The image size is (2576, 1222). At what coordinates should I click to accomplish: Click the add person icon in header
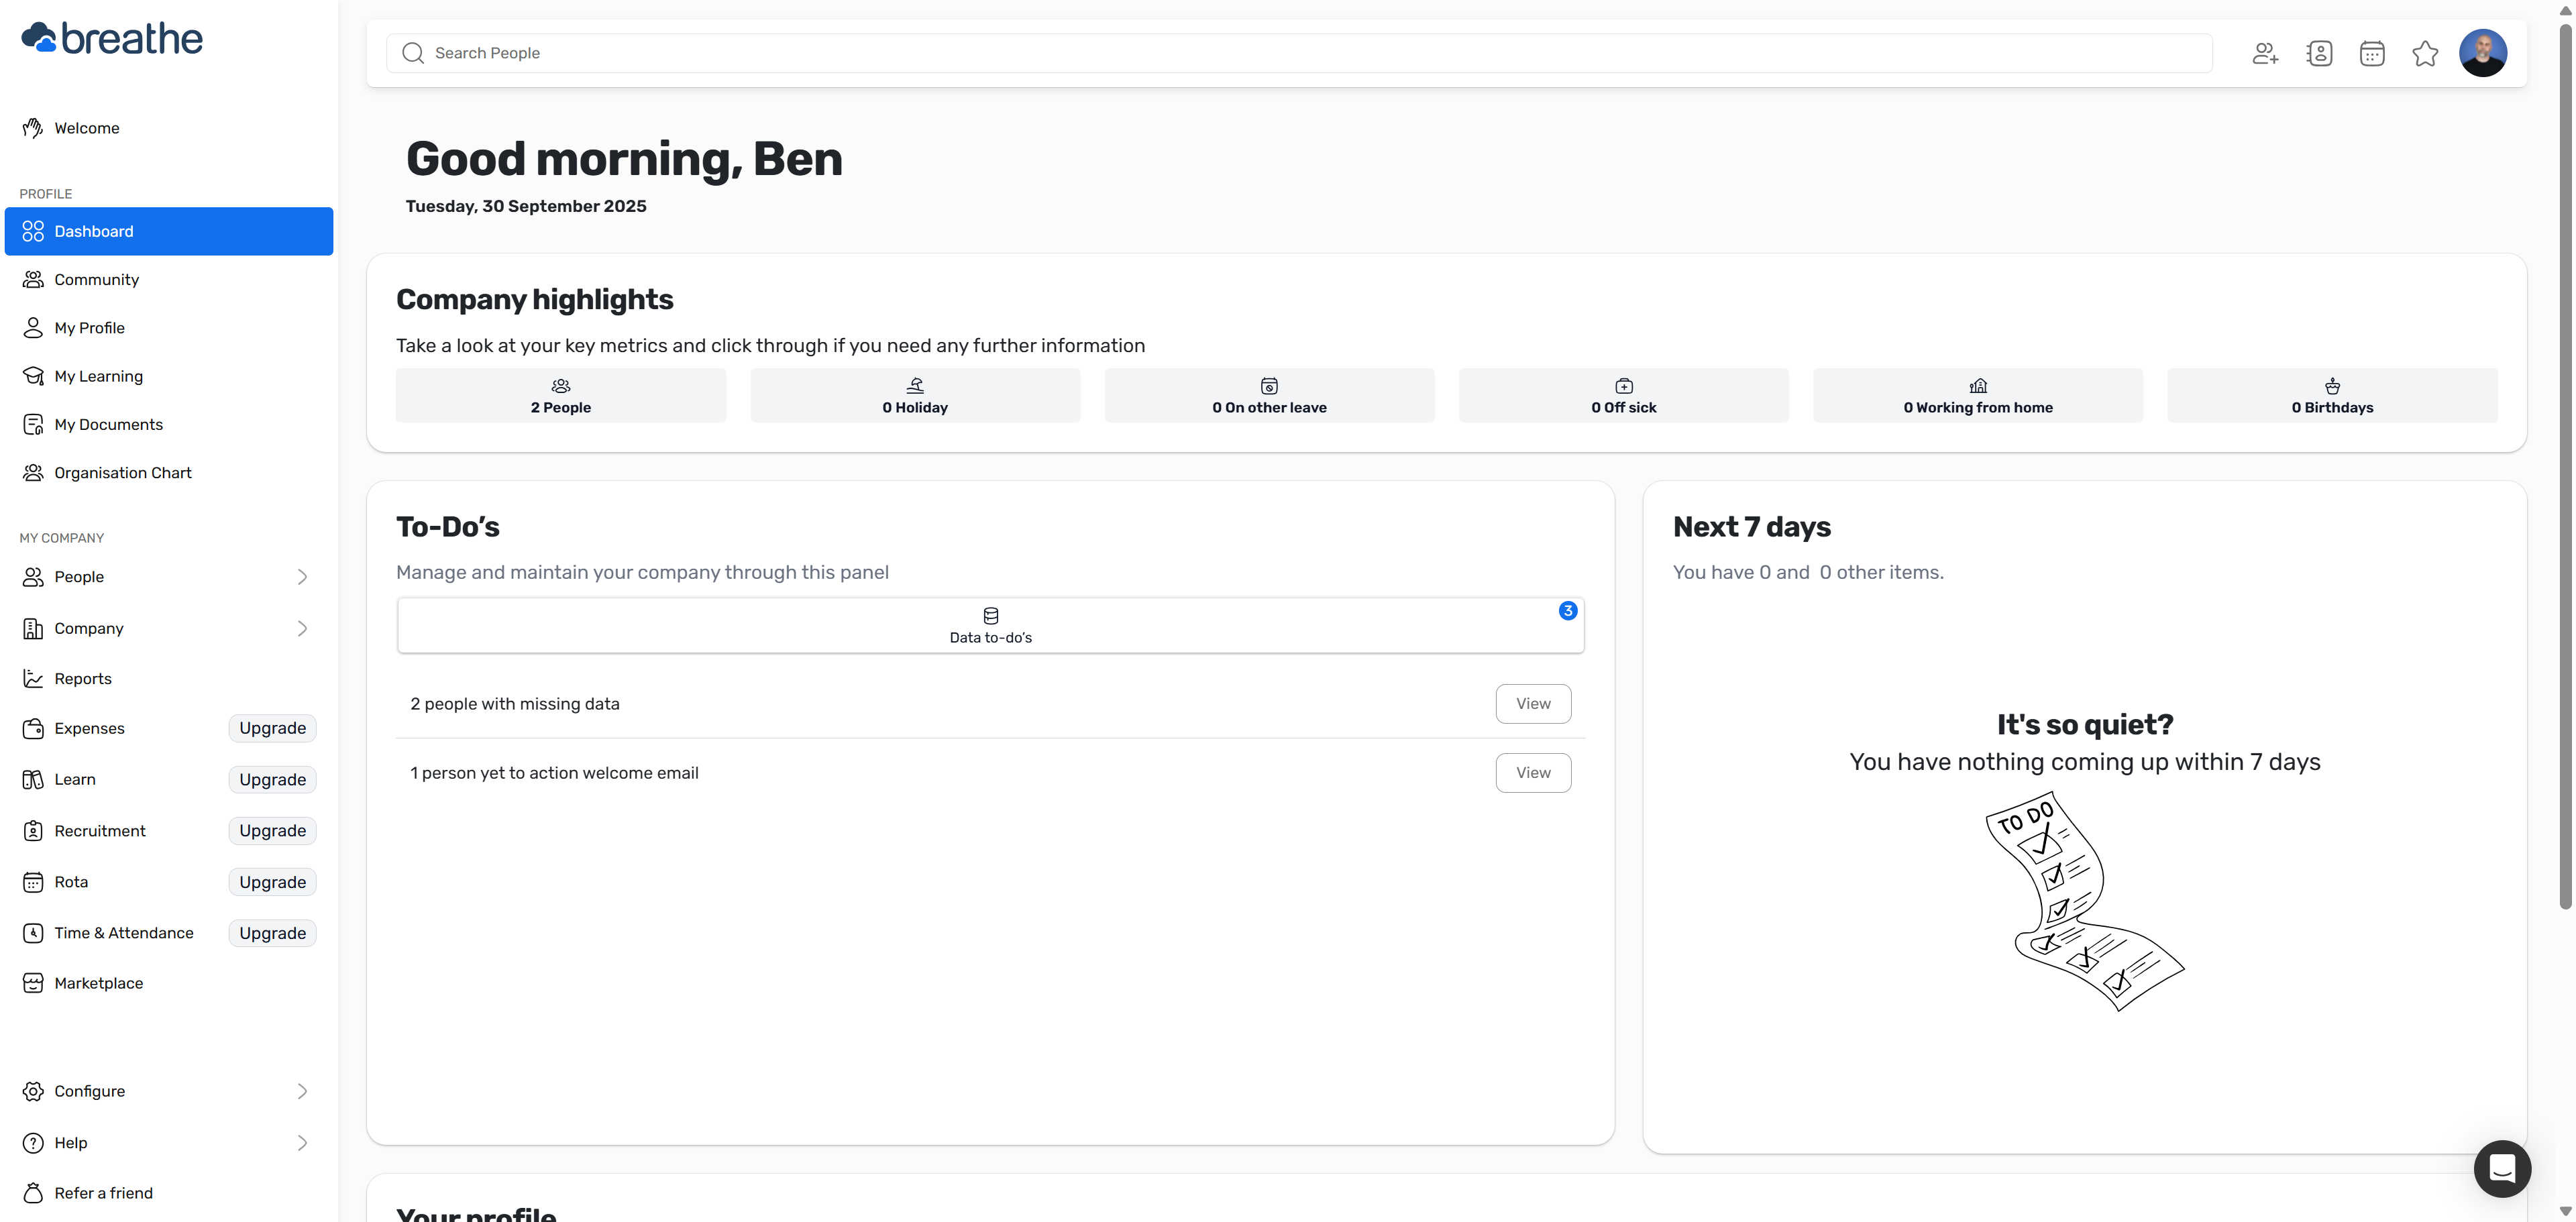[x=2265, y=53]
